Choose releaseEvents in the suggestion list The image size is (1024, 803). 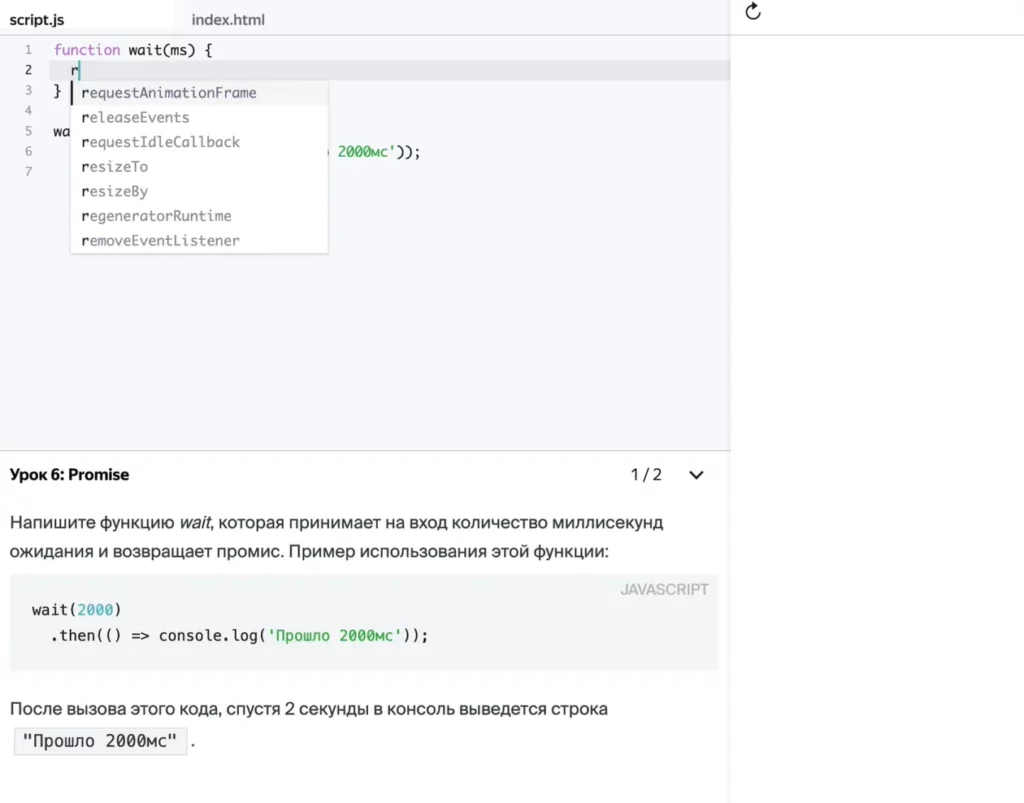(135, 118)
